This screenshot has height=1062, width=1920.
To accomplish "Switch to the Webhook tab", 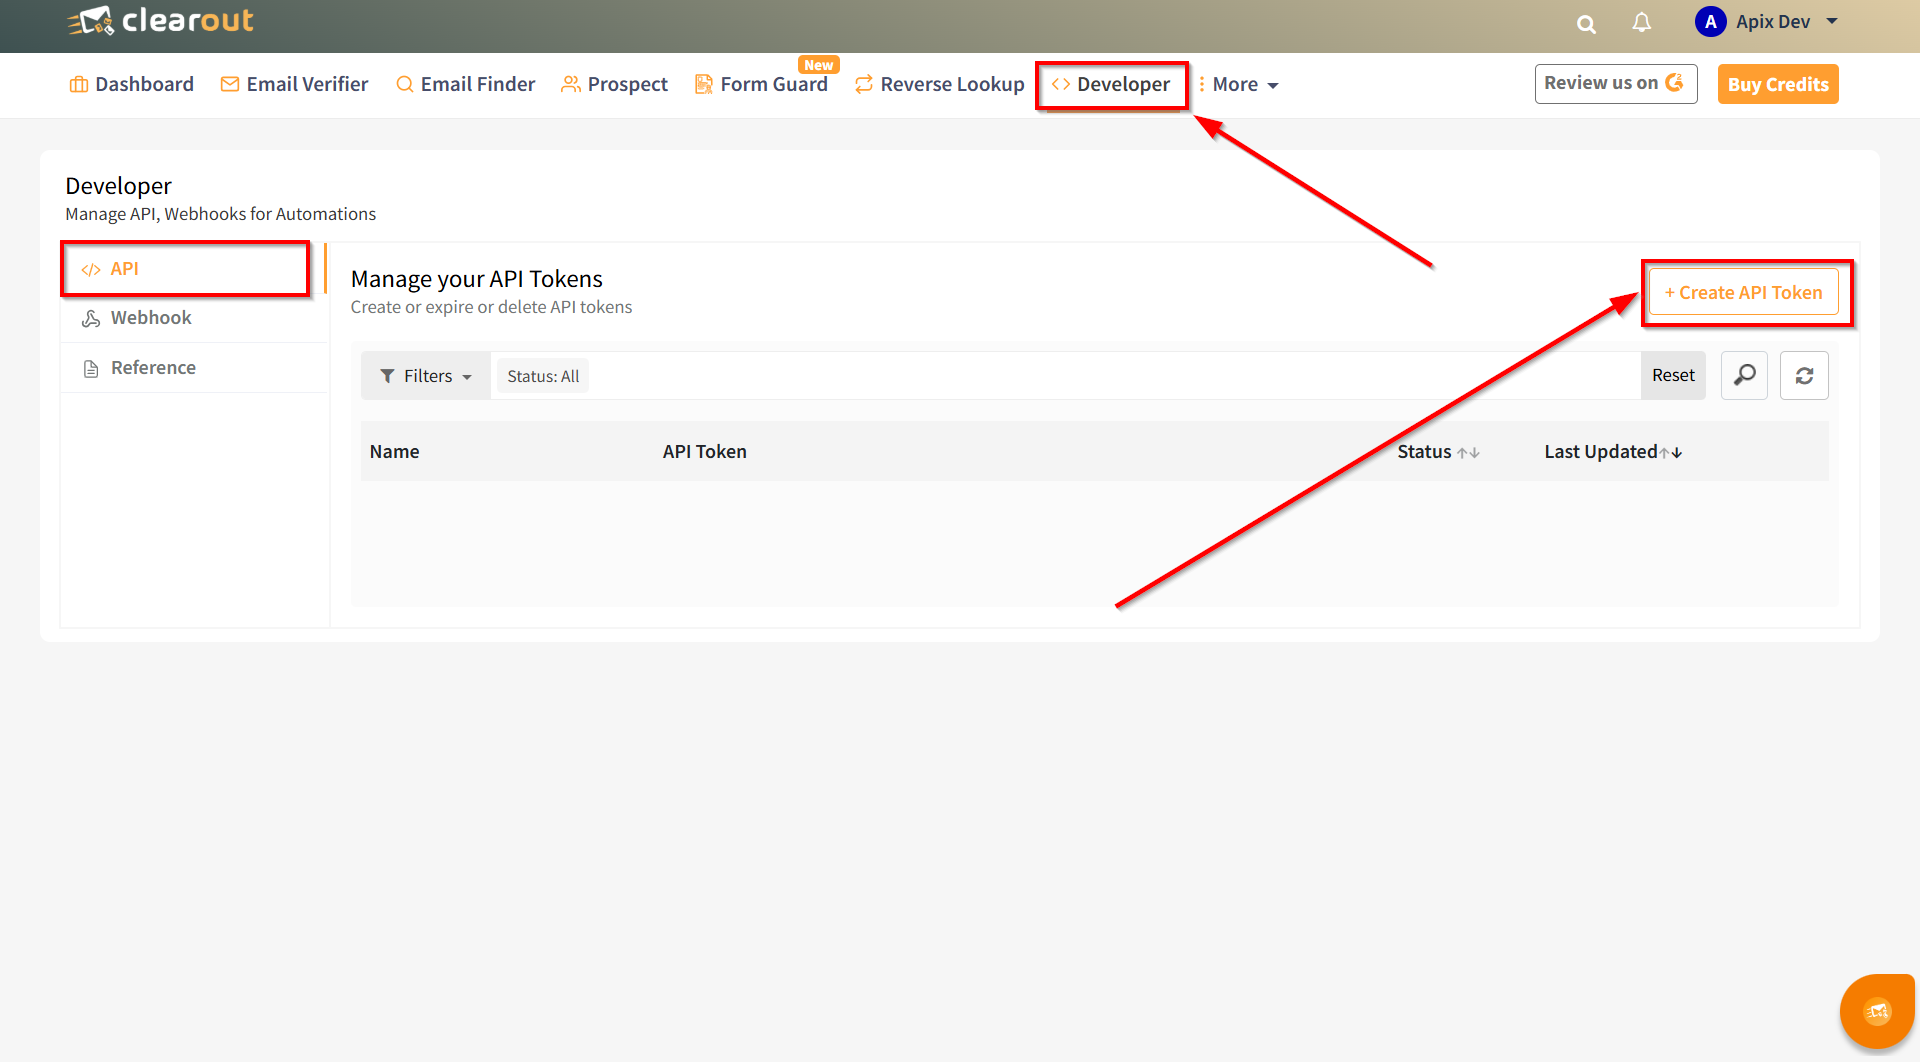I will [150, 317].
